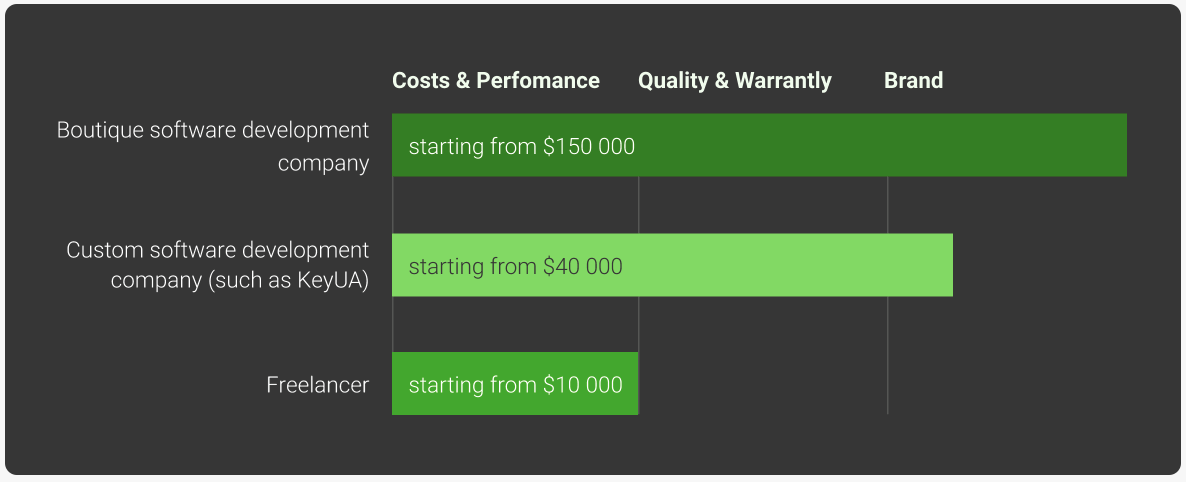1186x482 pixels.
Task: Click Boutique bar's Quality & Warrantly segment
Action: 762,145
